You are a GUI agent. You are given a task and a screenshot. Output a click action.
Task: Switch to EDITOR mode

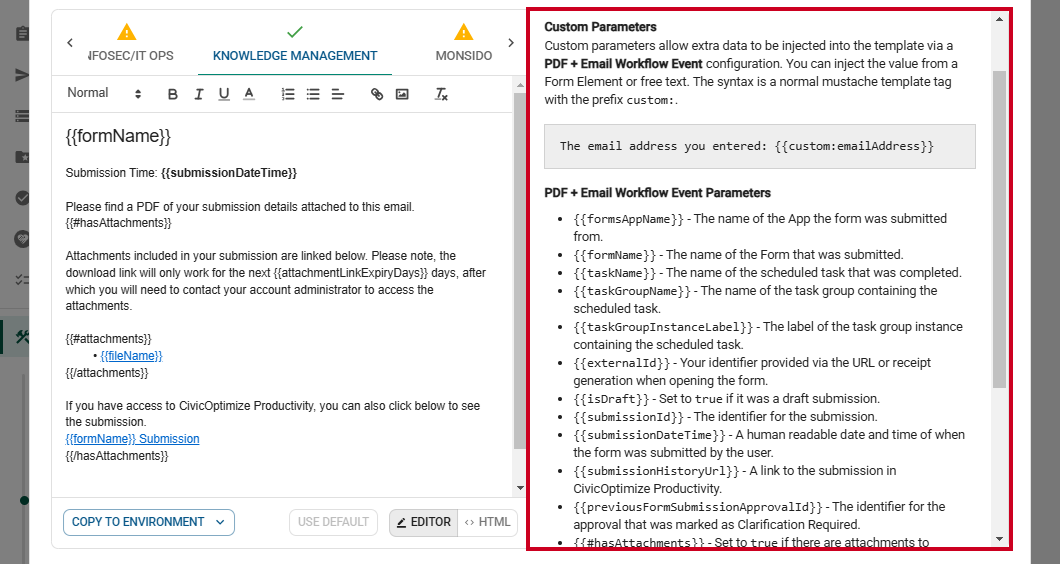pos(424,522)
